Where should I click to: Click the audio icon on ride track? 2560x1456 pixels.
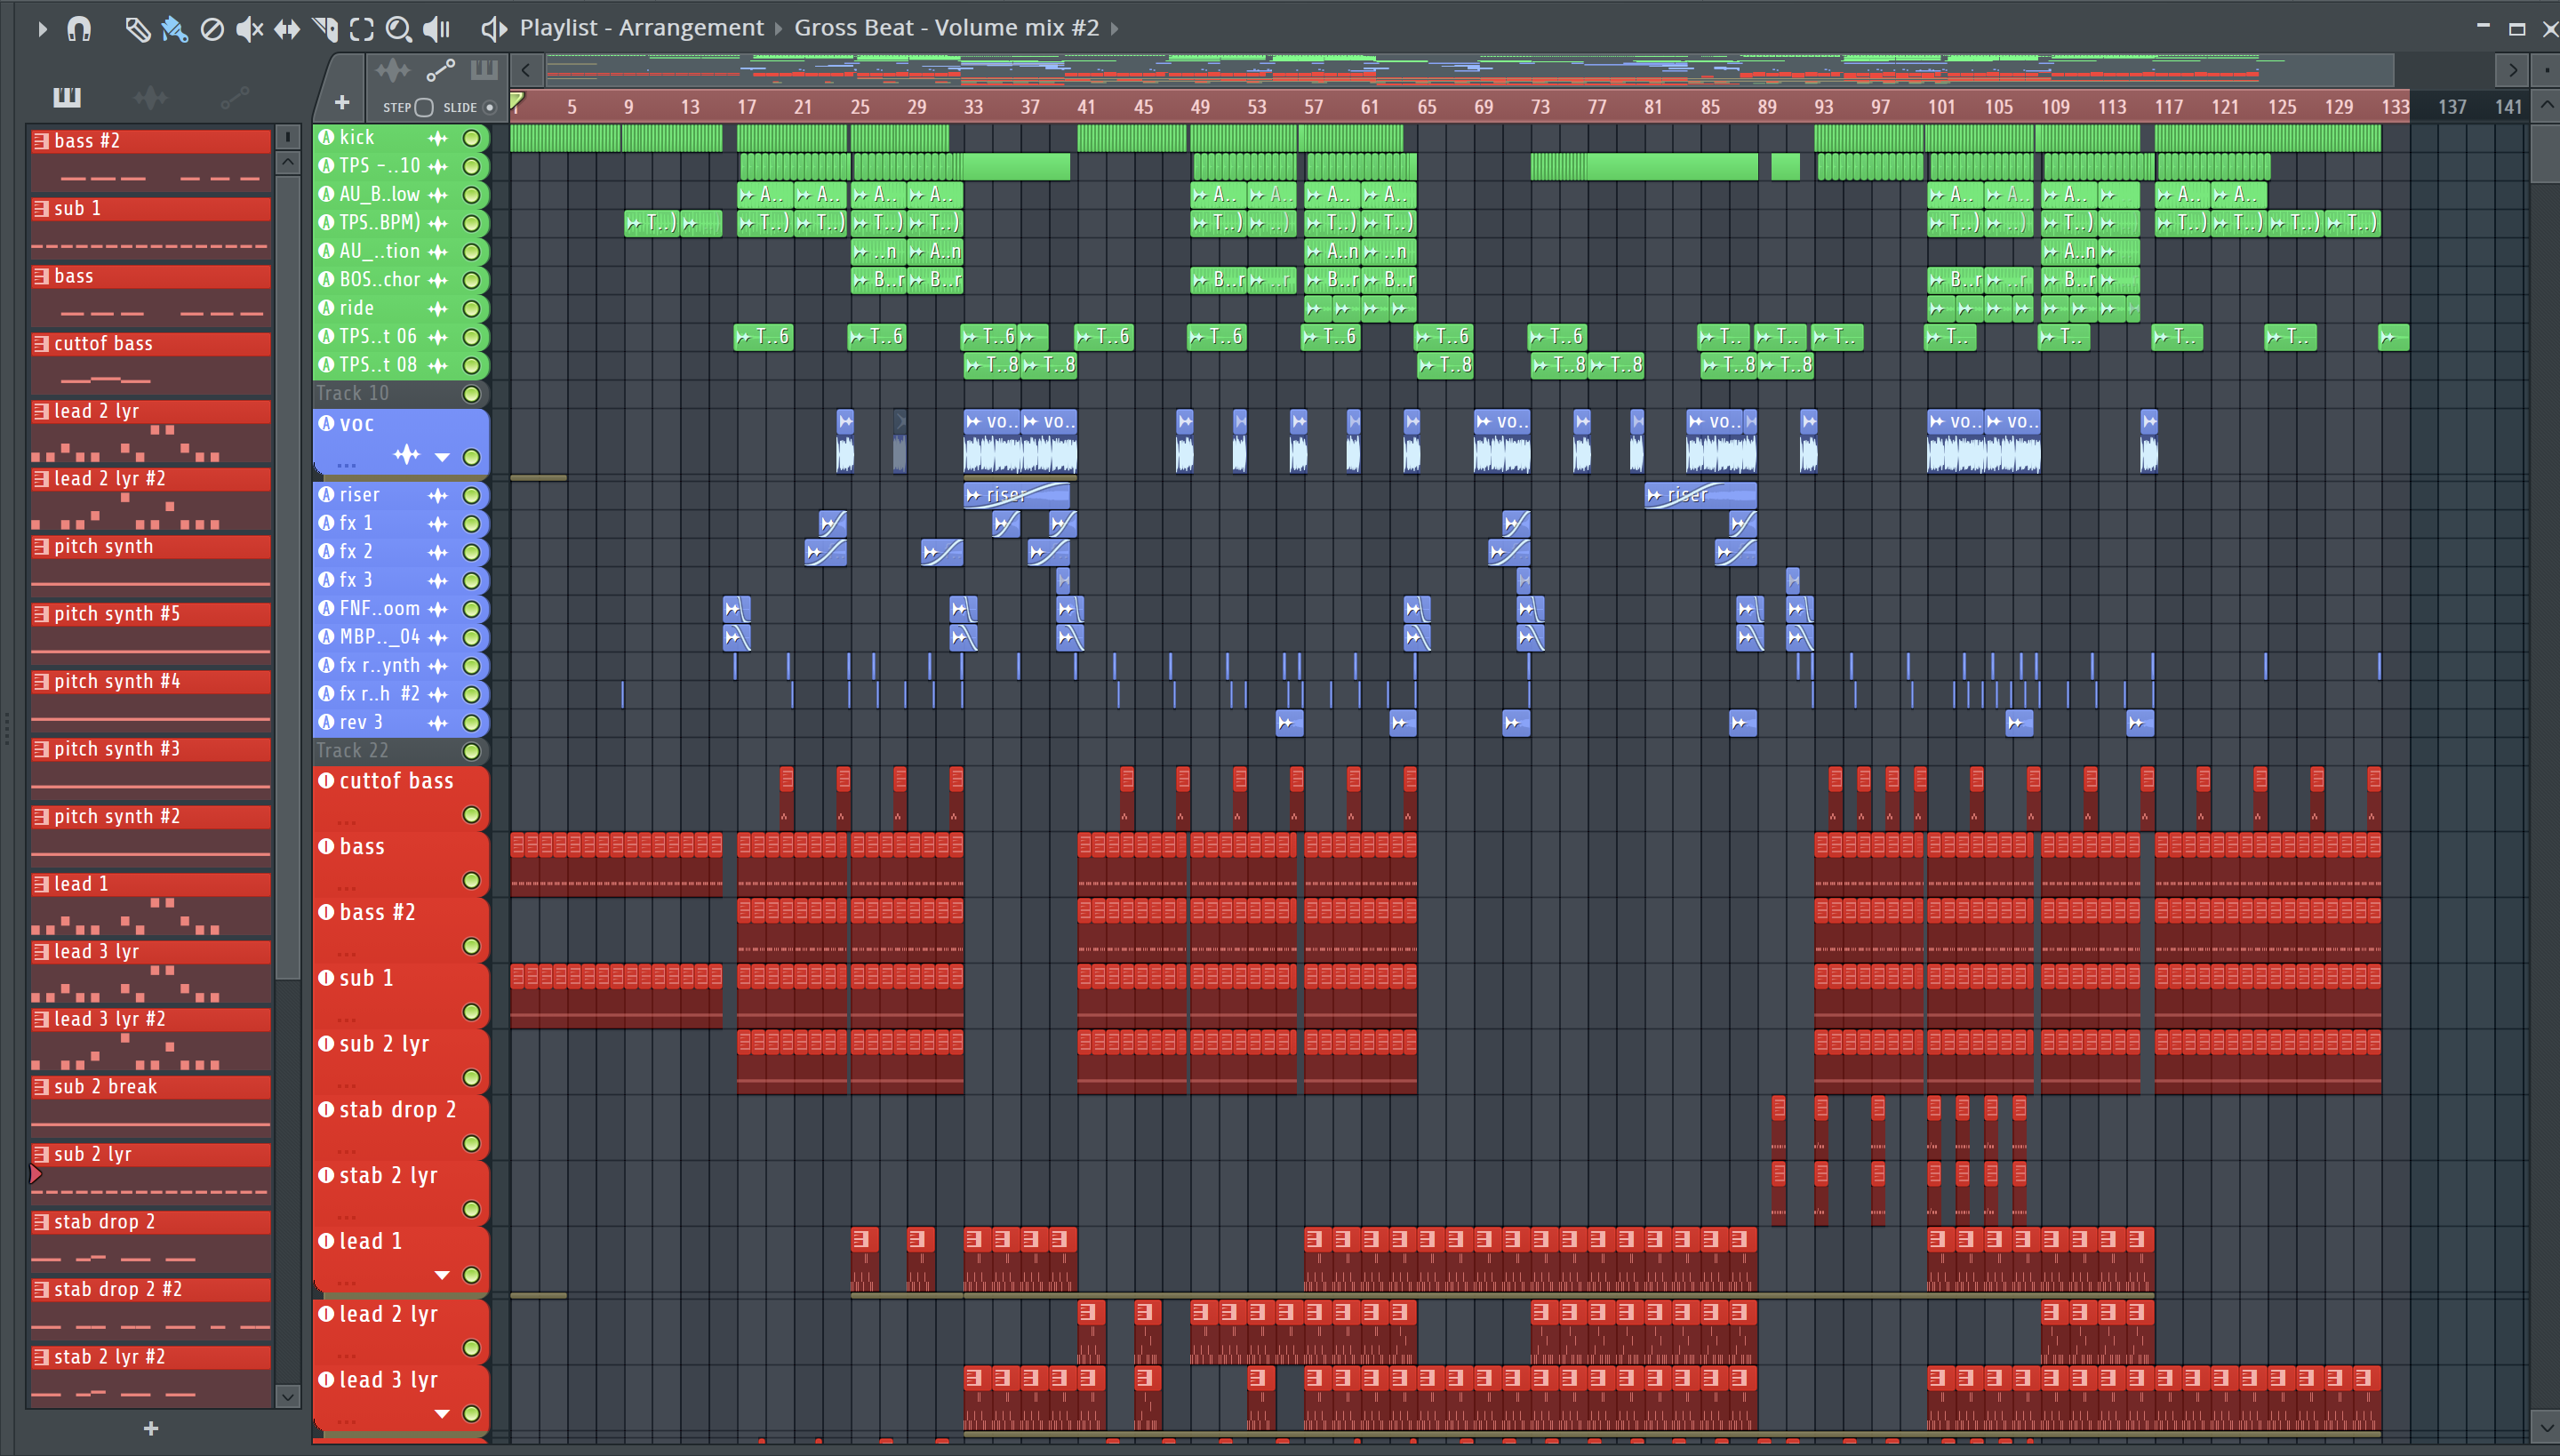click(326, 308)
